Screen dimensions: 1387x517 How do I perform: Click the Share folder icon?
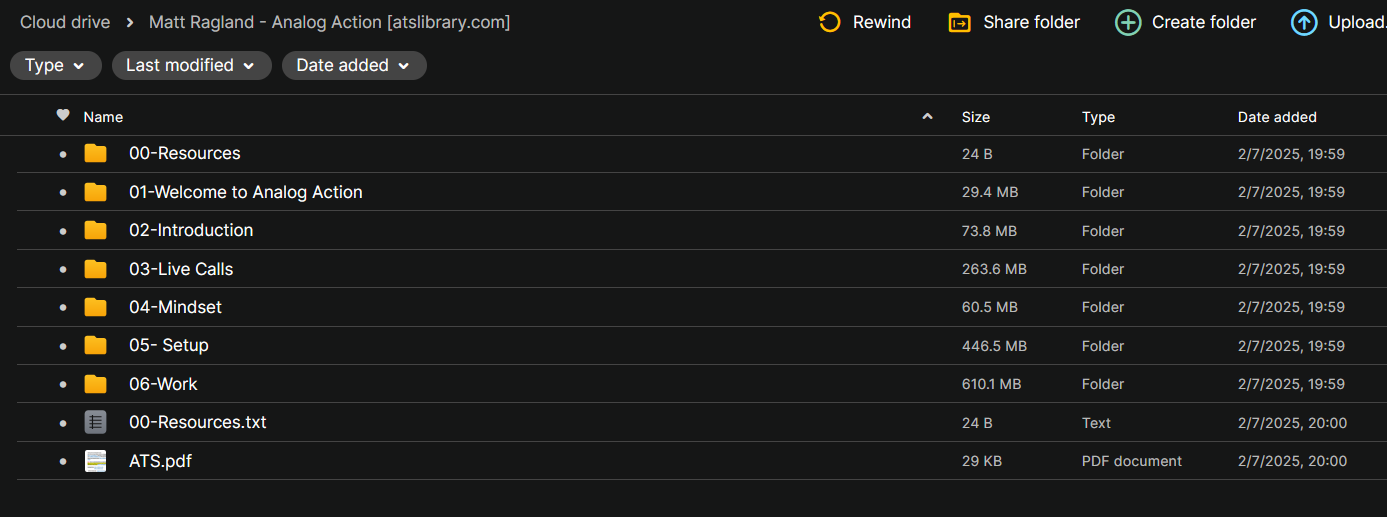pos(959,22)
